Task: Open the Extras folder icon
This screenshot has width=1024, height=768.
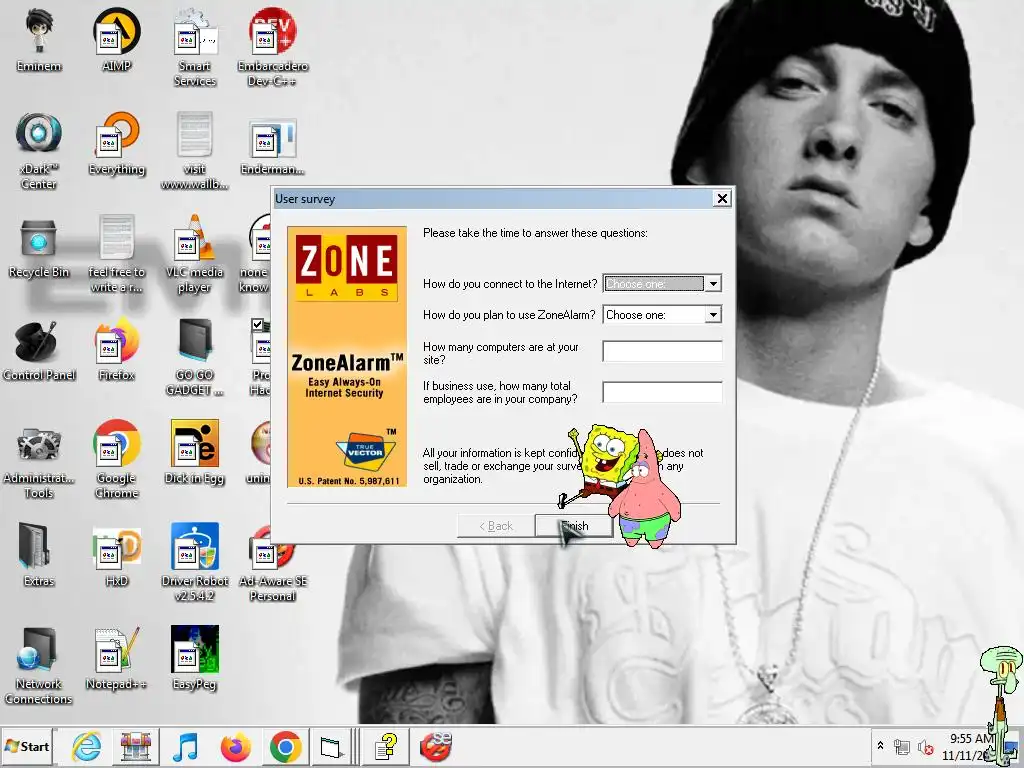Action: [x=39, y=555]
